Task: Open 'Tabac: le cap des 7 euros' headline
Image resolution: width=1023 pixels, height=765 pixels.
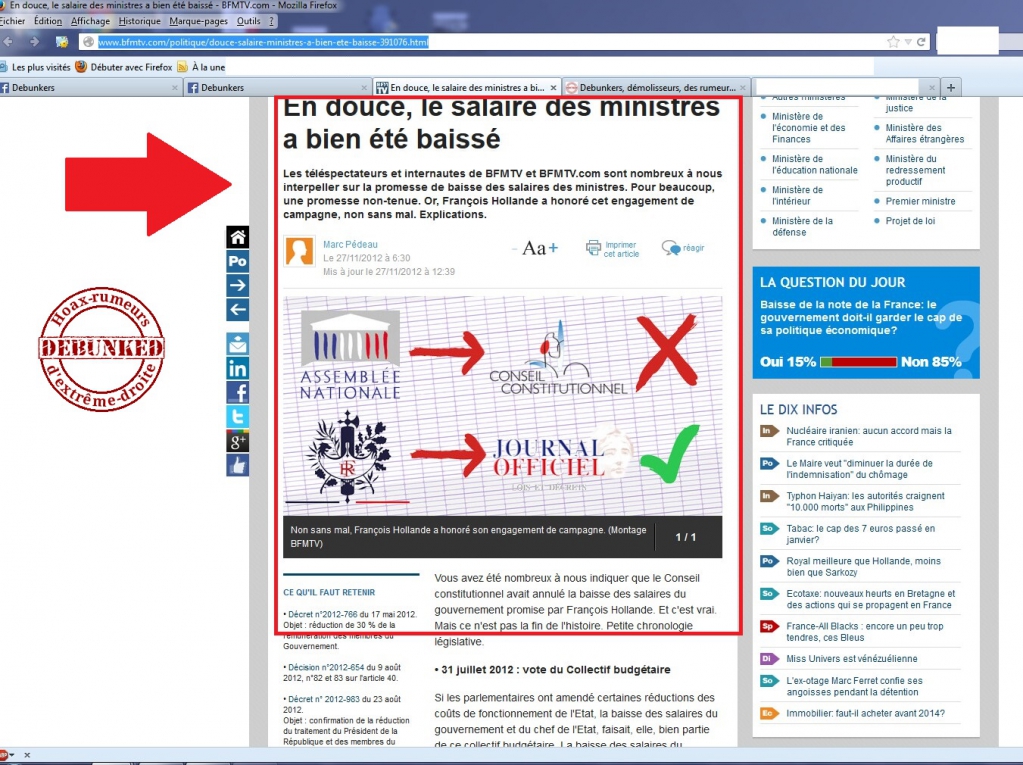Action: [x=861, y=534]
